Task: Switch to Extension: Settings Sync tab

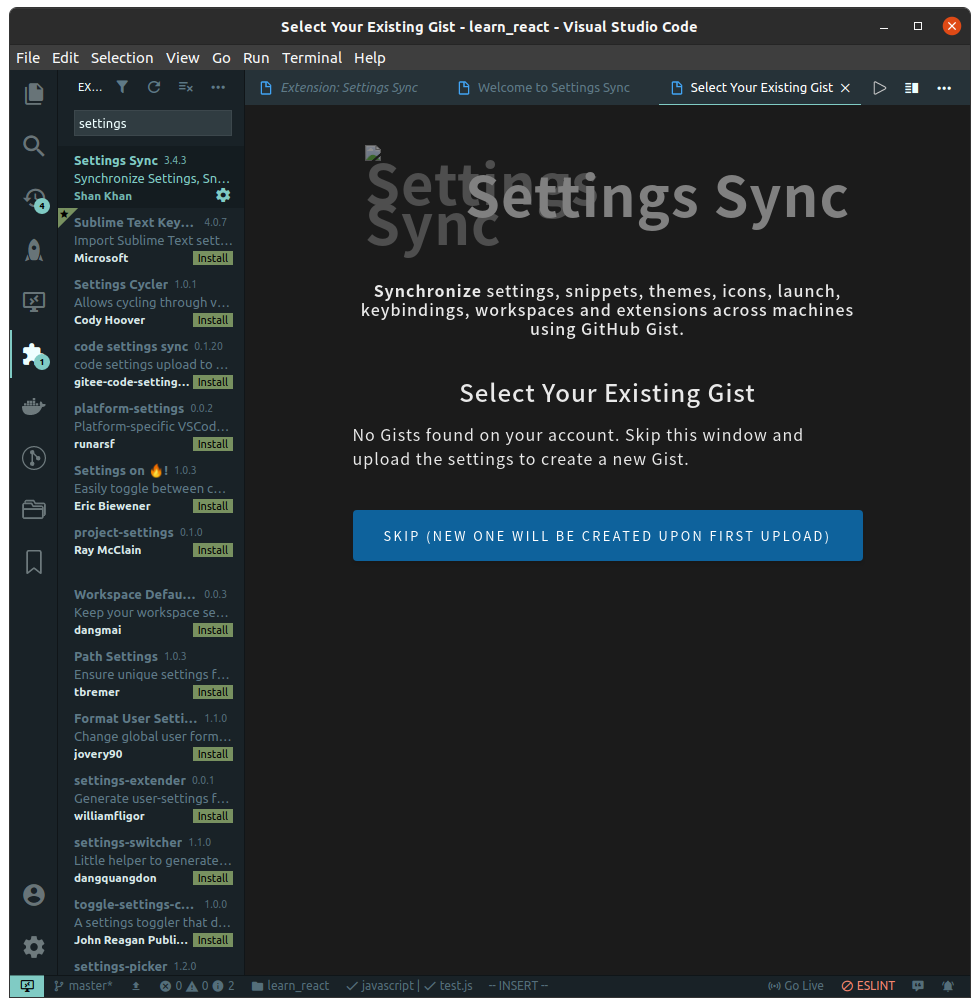Action: [340, 88]
